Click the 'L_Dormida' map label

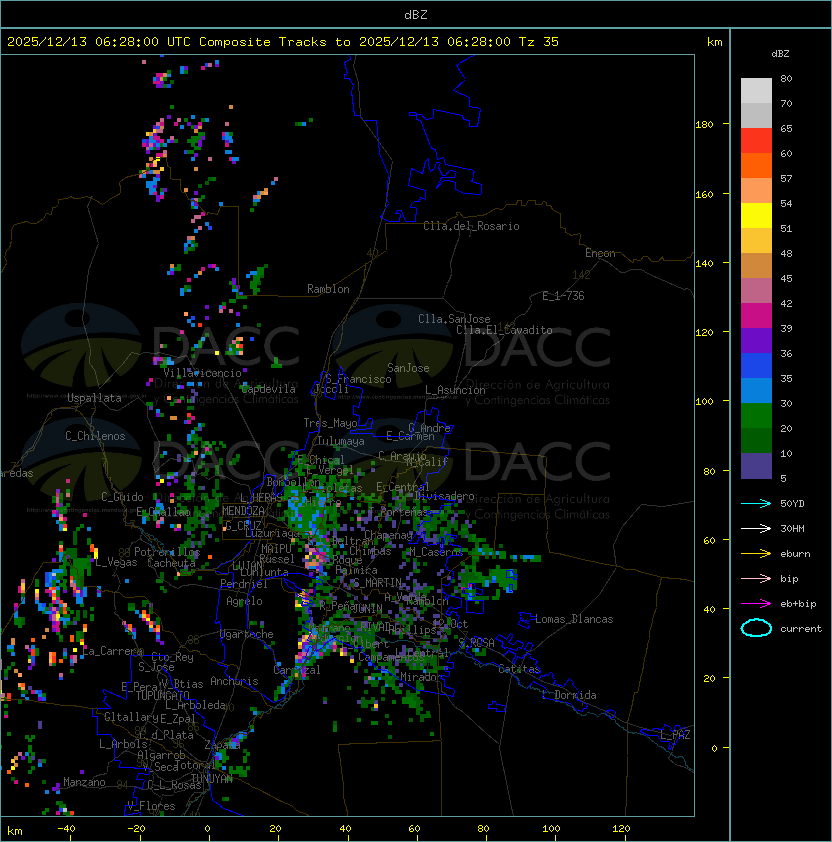[x=569, y=695]
